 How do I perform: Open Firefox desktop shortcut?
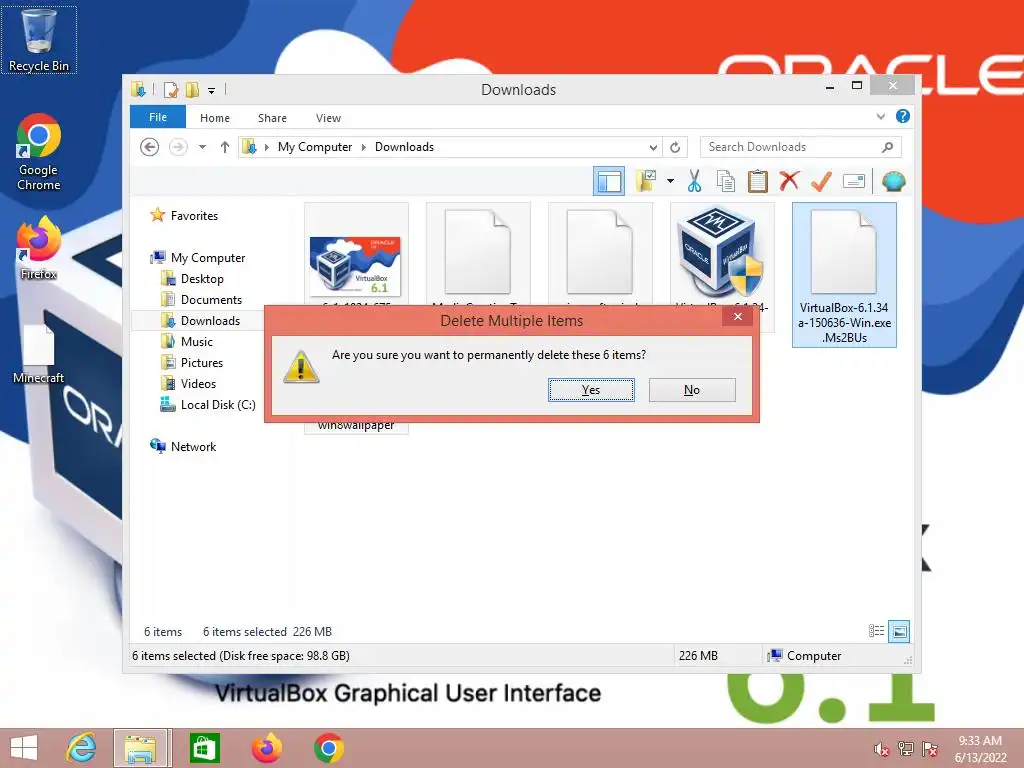[39, 248]
